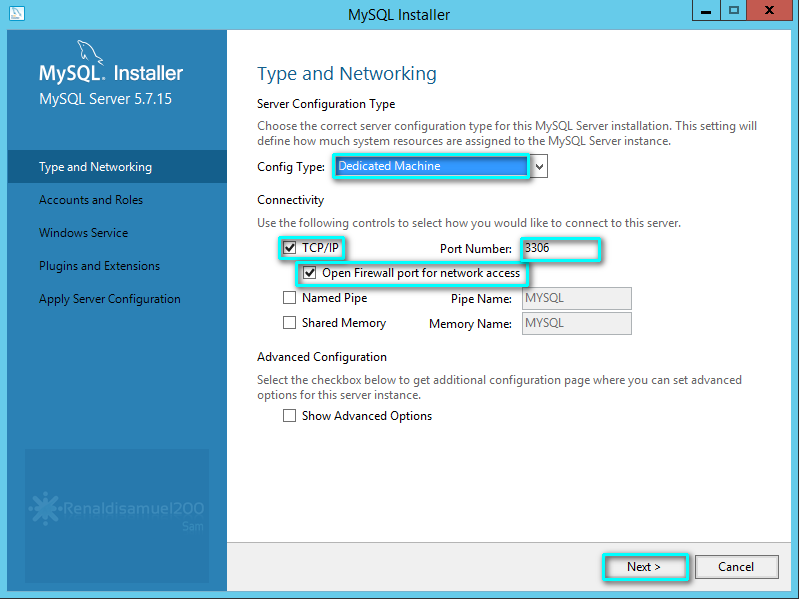Click the Advanced Configuration section label

[x=322, y=357]
